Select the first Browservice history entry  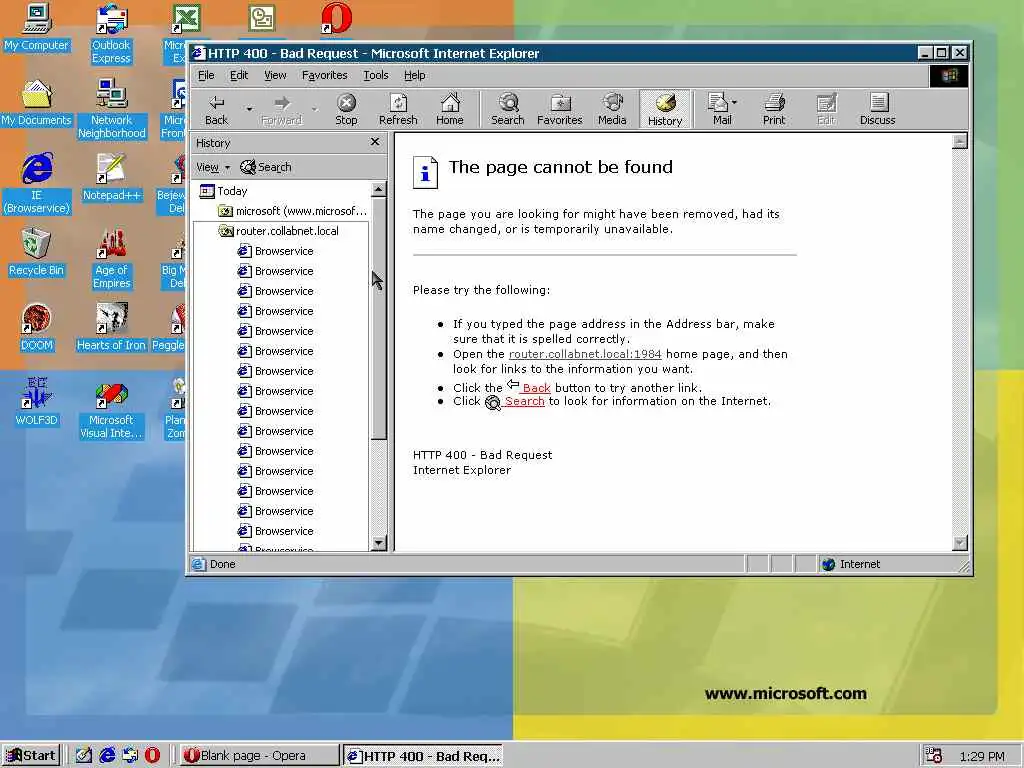tap(276, 251)
